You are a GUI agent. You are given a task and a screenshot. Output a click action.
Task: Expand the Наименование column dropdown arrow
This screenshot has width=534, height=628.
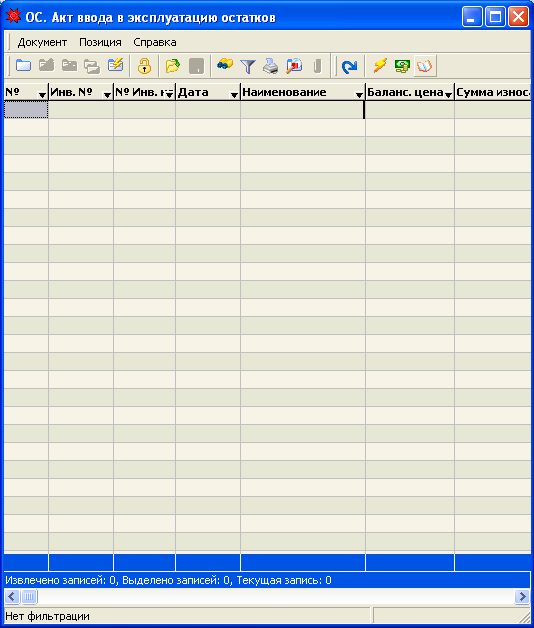[x=359, y=95]
